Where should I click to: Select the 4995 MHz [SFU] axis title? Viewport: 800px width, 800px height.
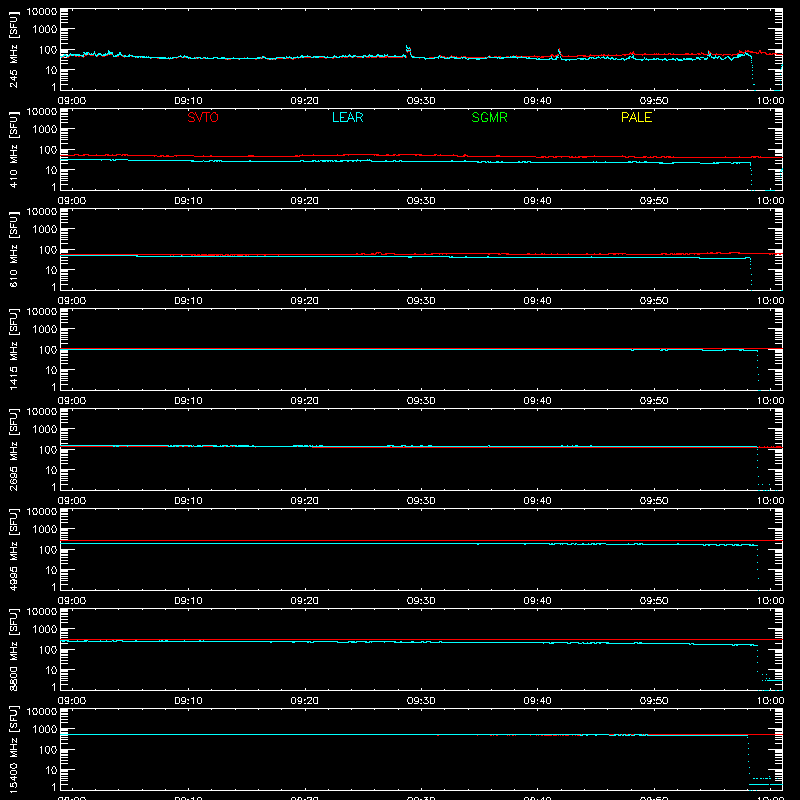click(x=13, y=549)
